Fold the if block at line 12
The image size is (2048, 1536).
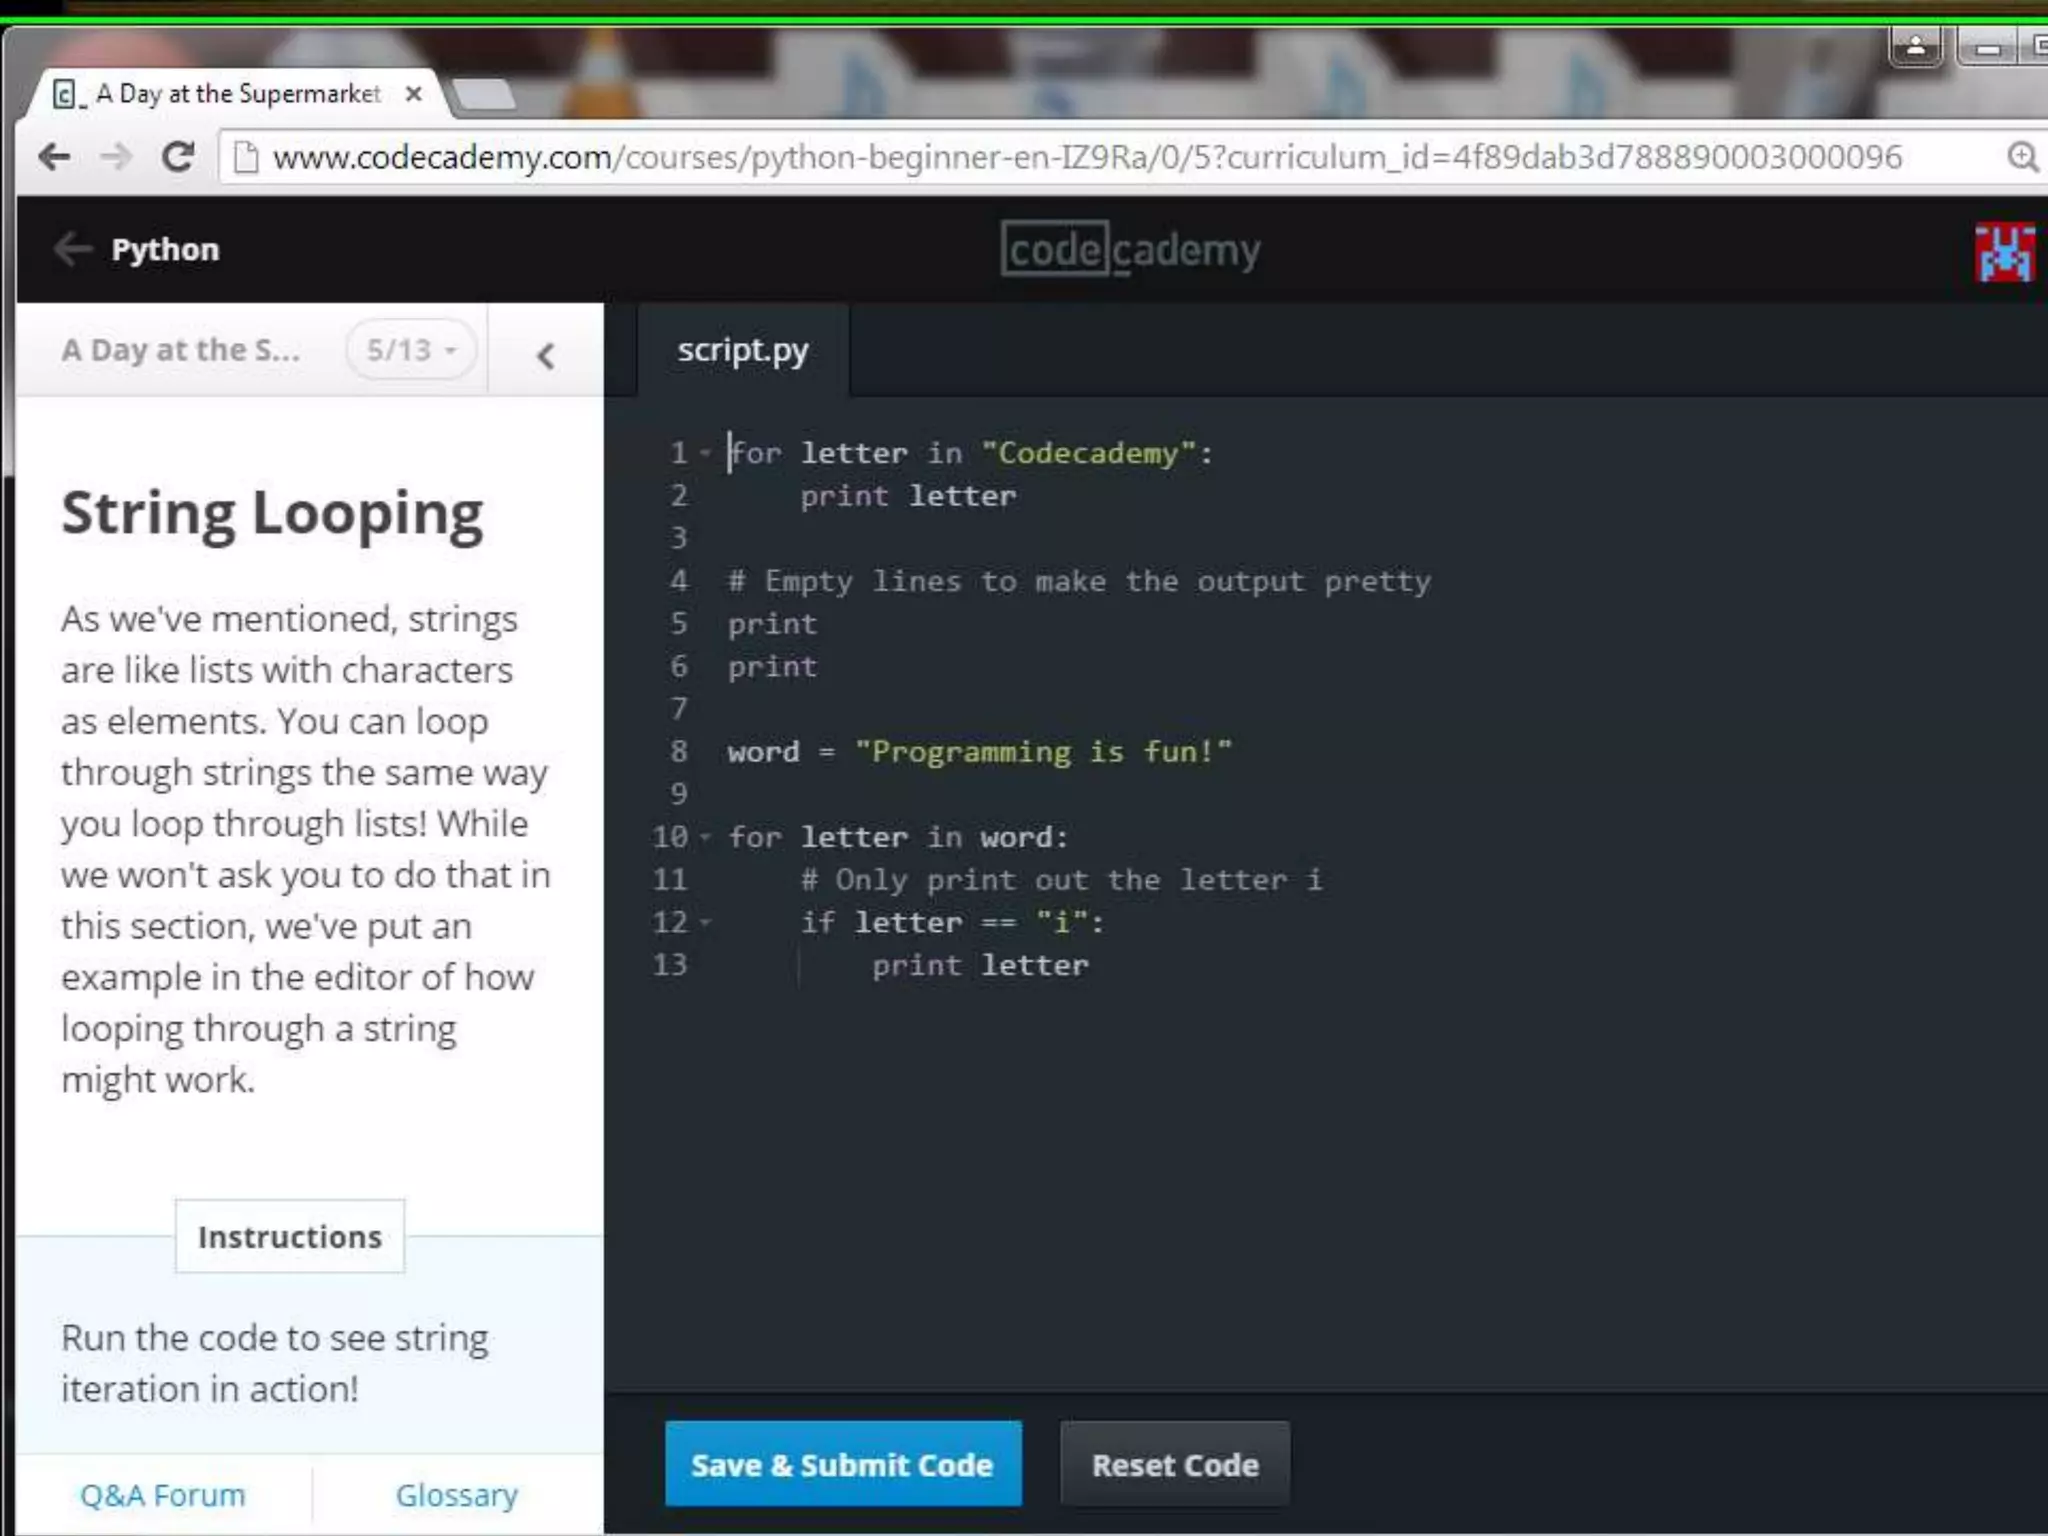[x=705, y=922]
